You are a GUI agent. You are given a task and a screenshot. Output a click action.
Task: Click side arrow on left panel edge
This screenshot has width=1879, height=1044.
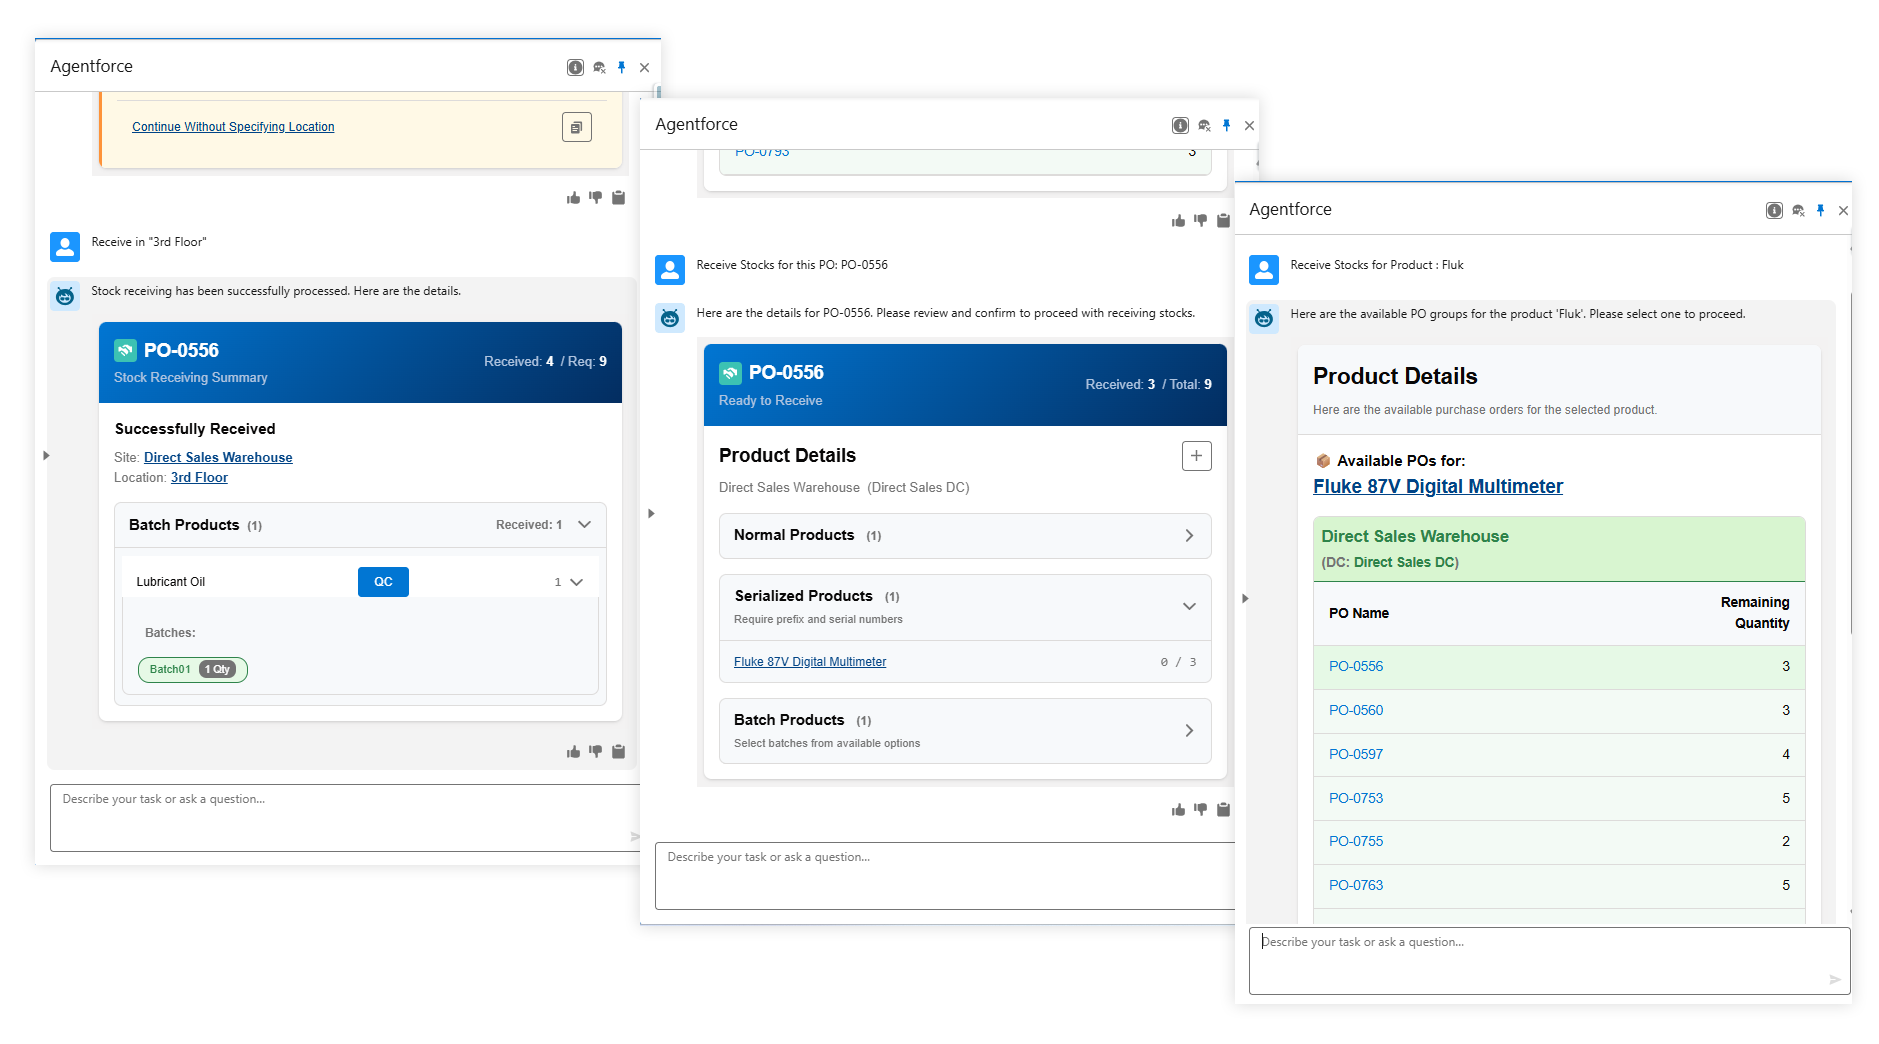tap(46, 456)
